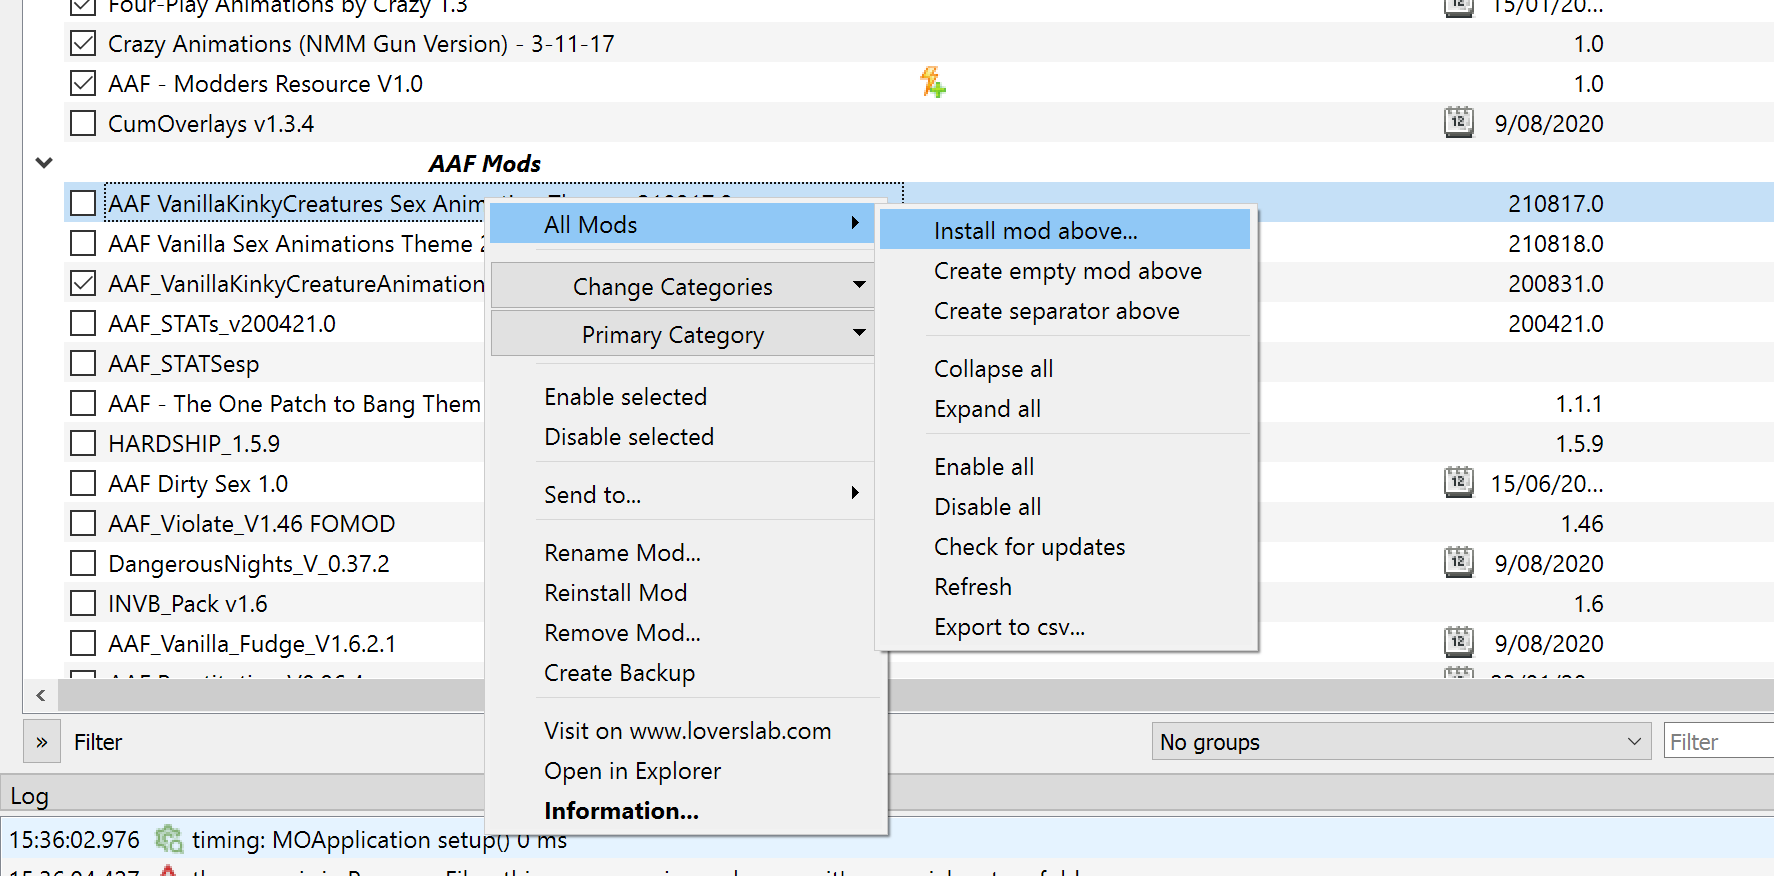The image size is (1774, 876).
Task: Expand the Primary Category submenu
Action: click(681, 335)
